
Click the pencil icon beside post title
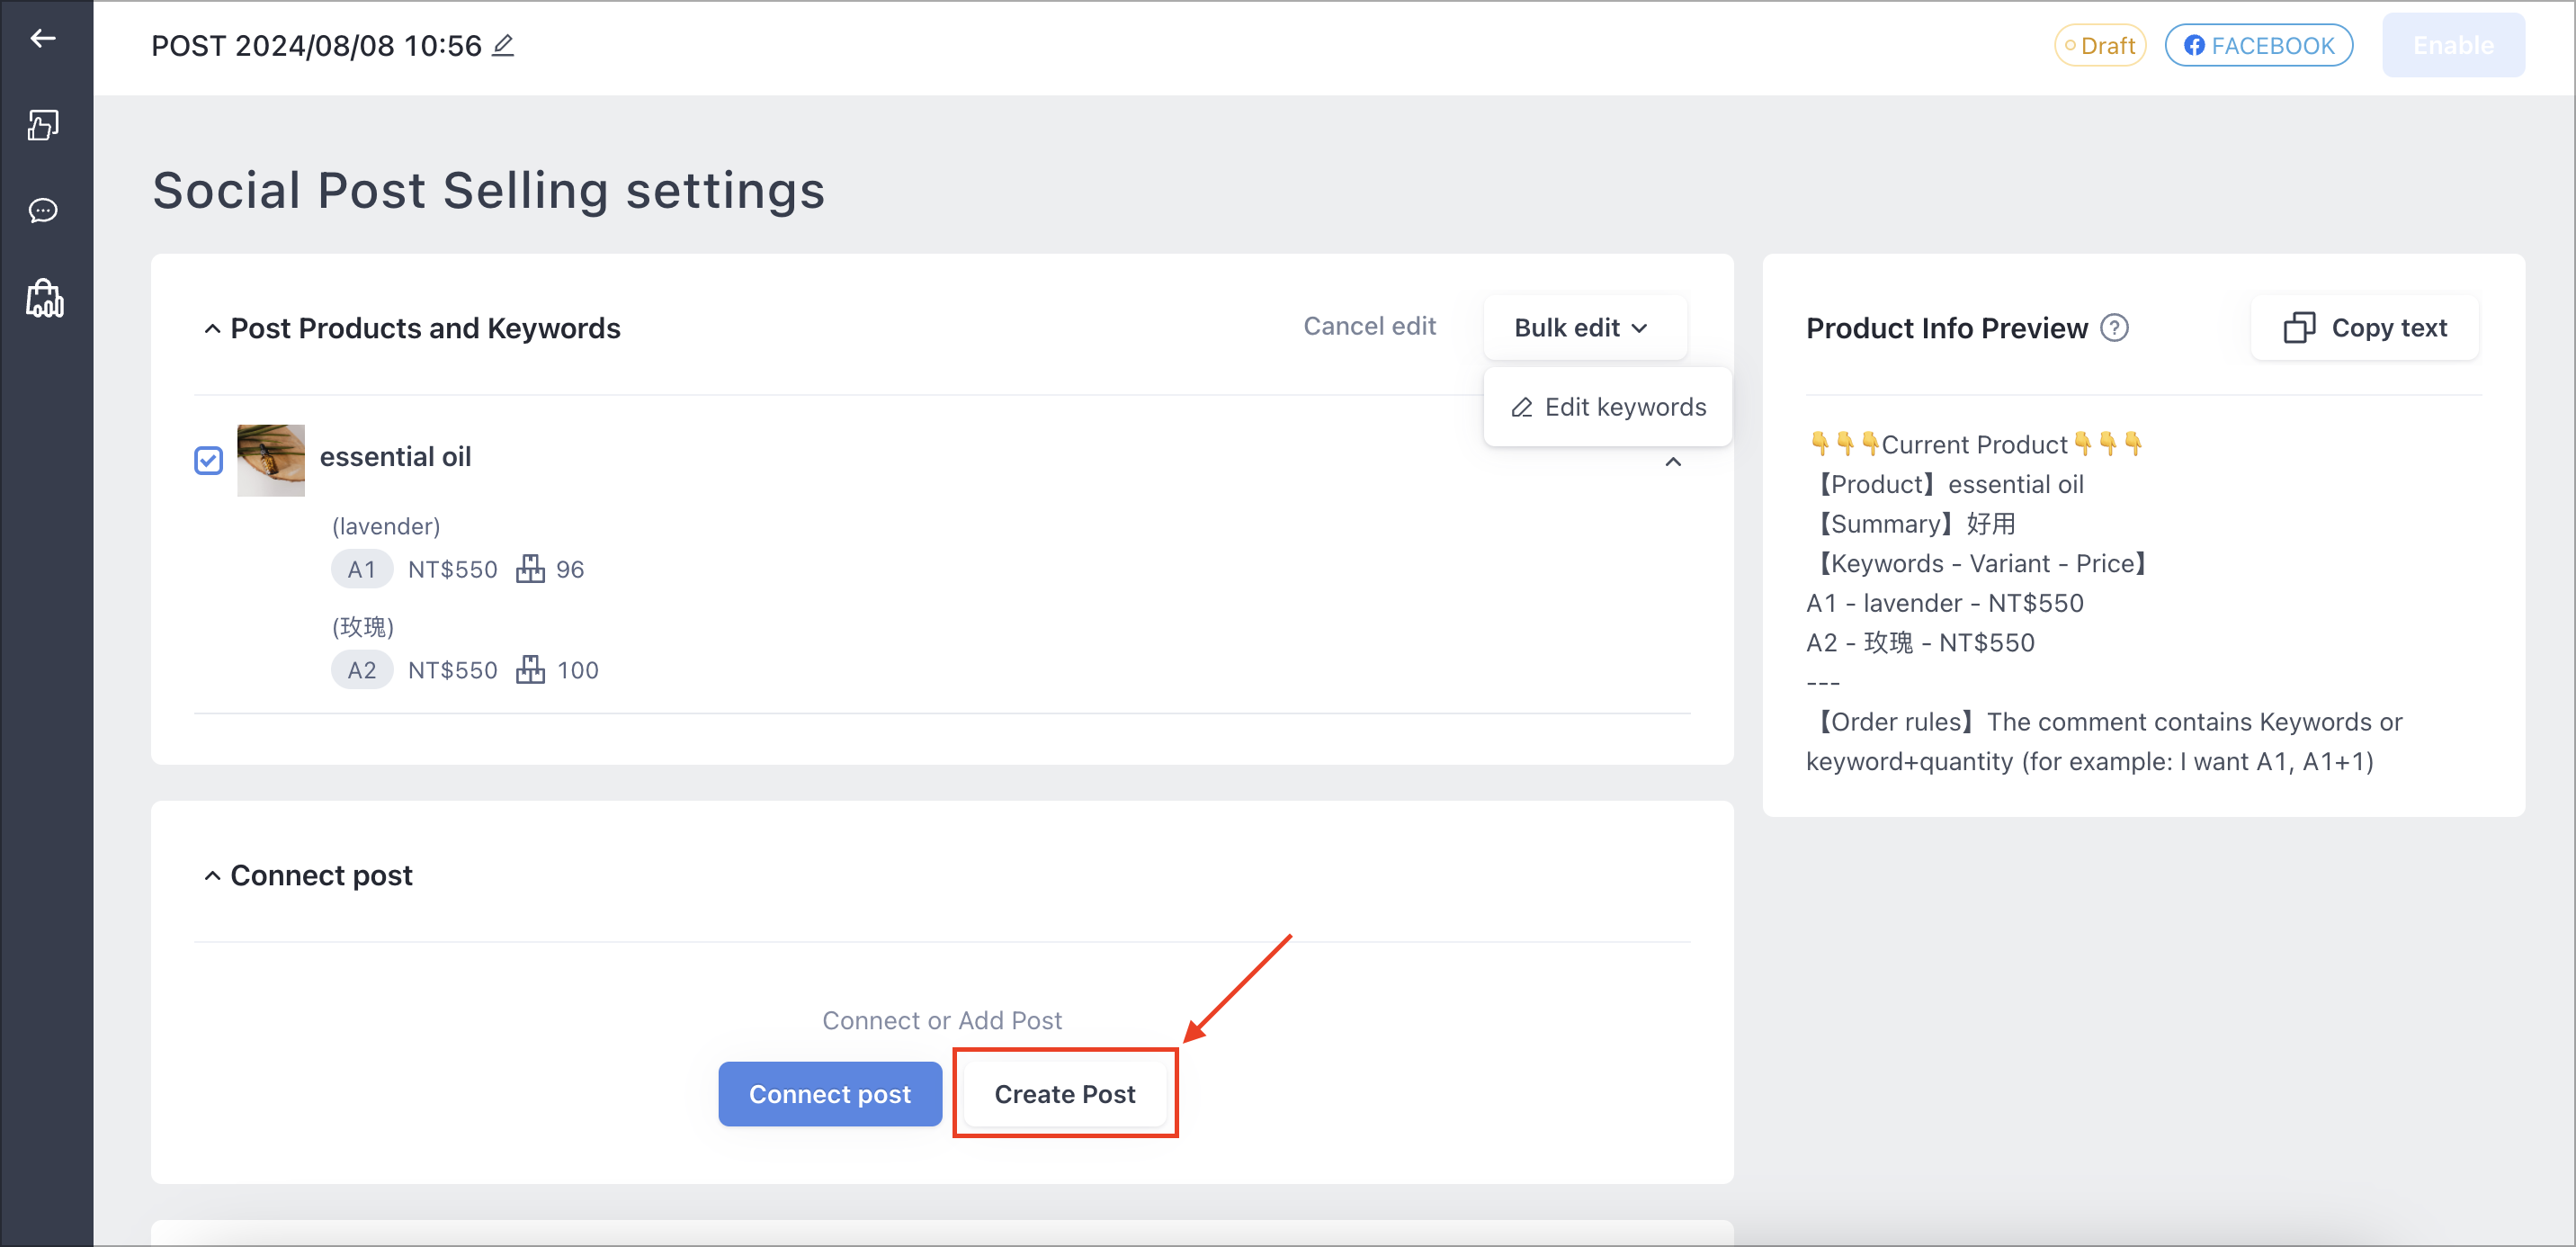click(503, 46)
